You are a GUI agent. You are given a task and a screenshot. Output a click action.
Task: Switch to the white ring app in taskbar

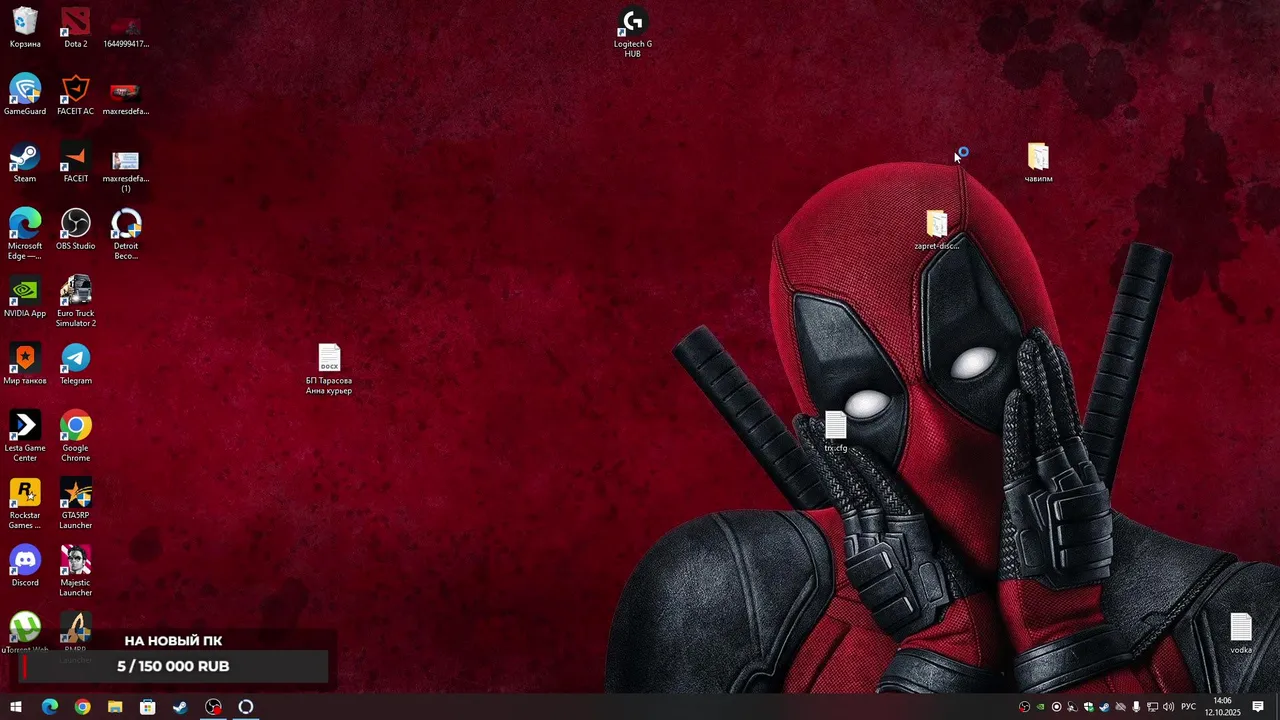pos(246,707)
